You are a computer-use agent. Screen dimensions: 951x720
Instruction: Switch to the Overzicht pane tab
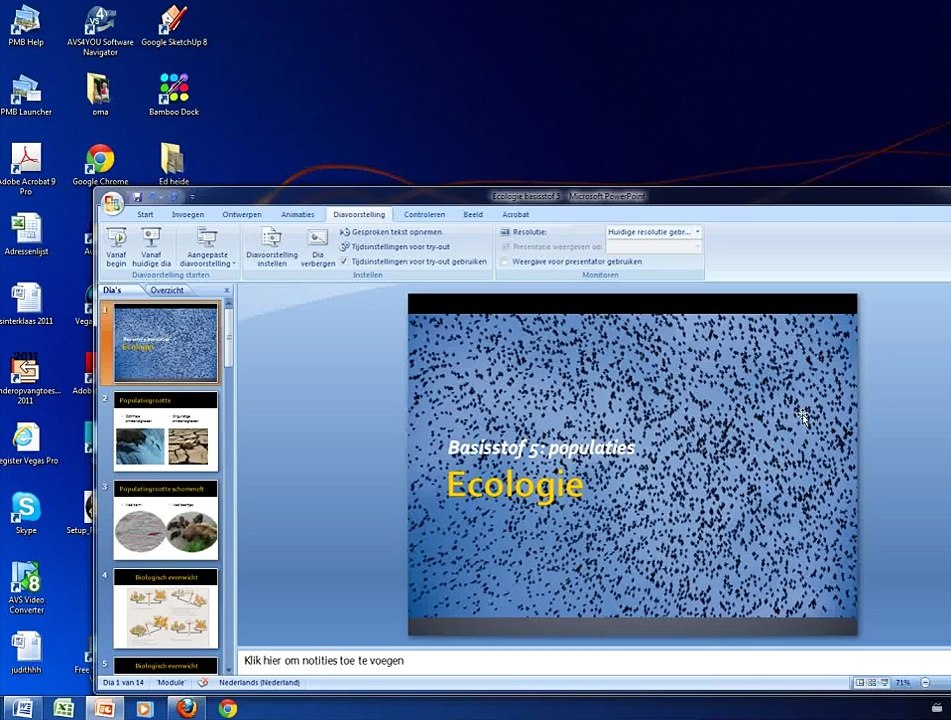(167, 290)
